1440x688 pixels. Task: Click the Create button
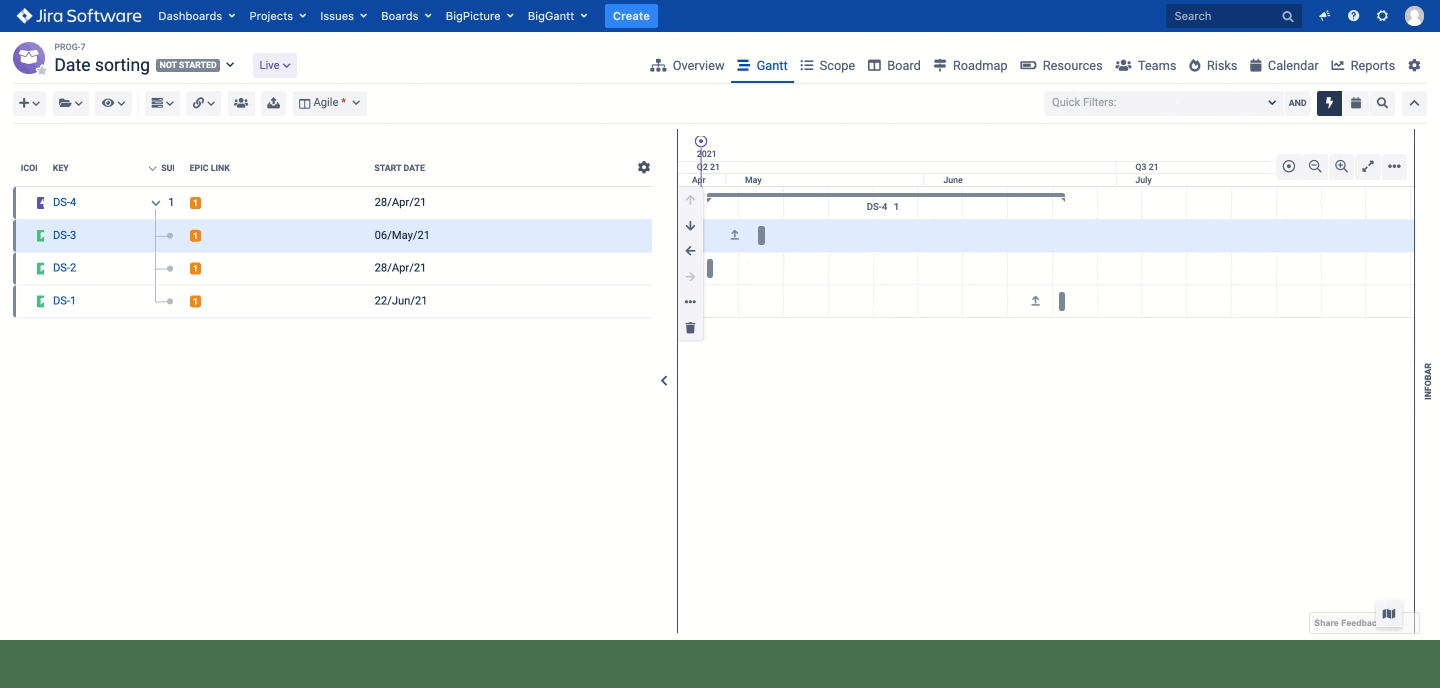(631, 16)
